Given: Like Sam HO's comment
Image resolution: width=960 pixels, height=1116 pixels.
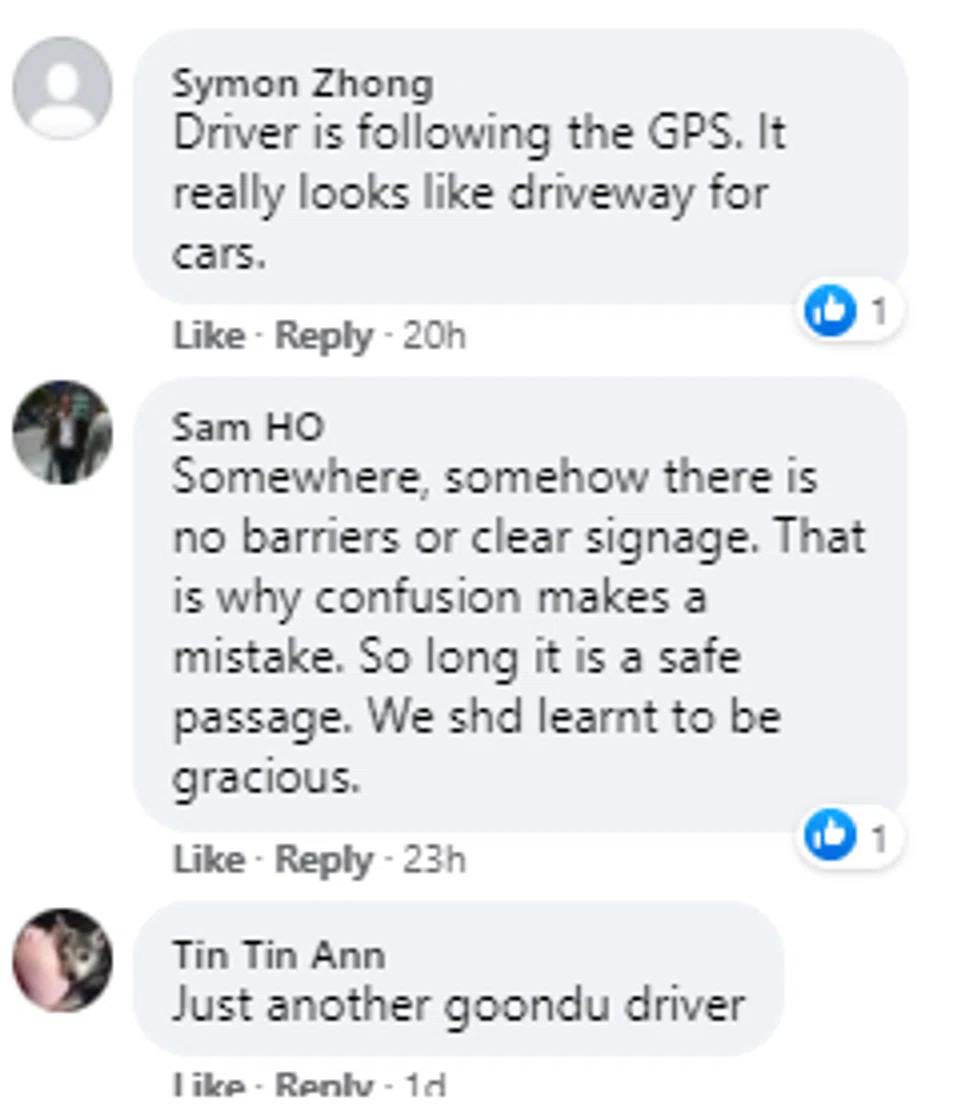Looking at the screenshot, I should pyautogui.click(x=208, y=860).
